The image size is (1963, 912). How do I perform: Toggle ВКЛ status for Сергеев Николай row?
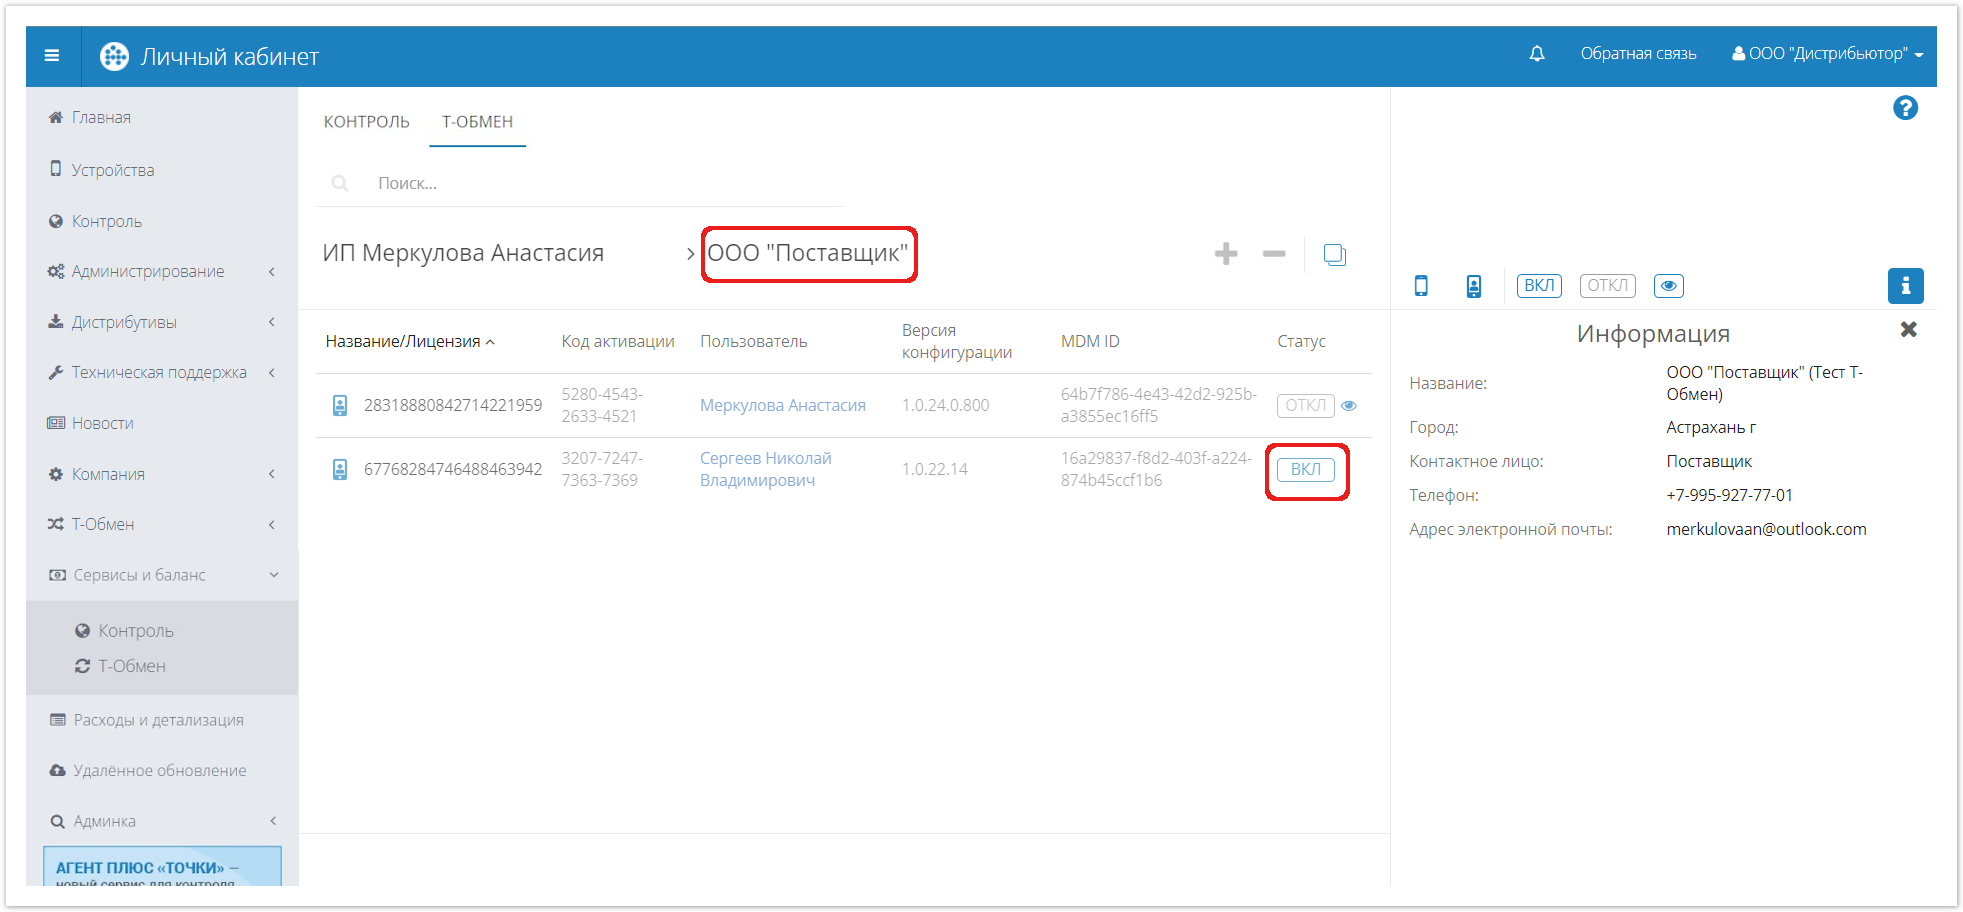tap(1305, 470)
